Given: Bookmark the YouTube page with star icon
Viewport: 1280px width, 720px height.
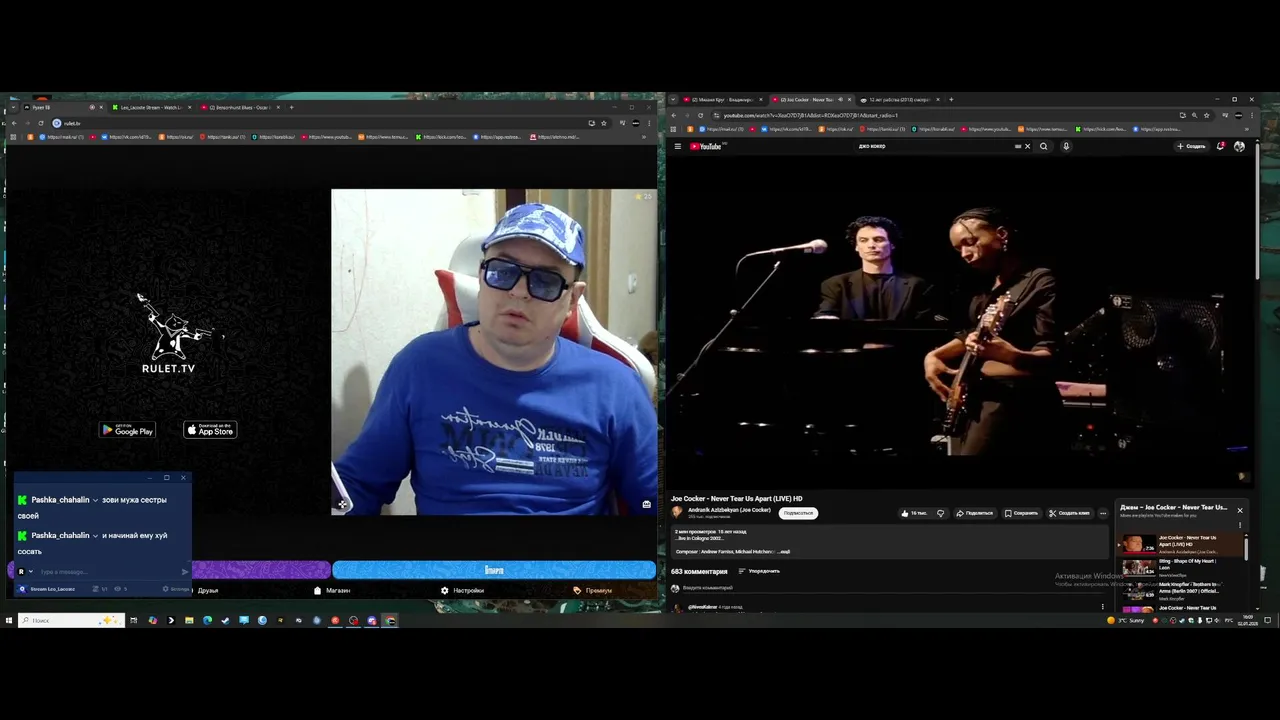Looking at the screenshot, I should [x=1206, y=115].
